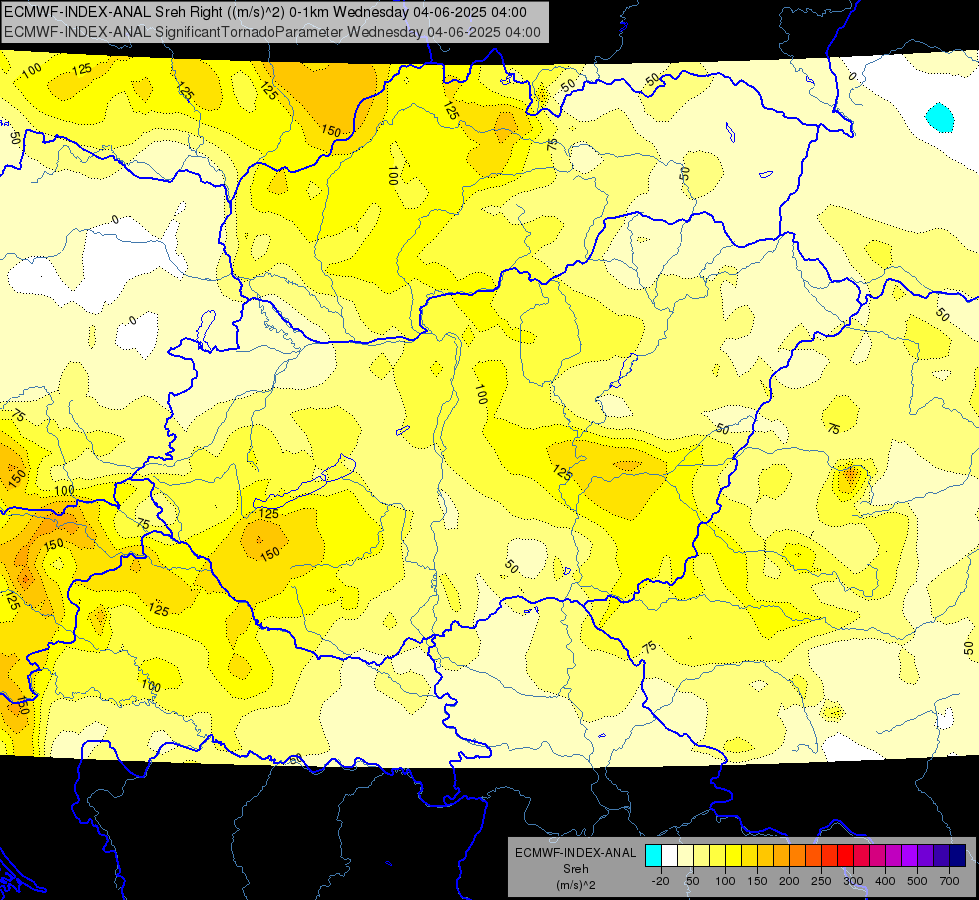Click the '(m/s)^2' unit label in the legend
This screenshot has height=900, width=979.
[x=576, y=885]
